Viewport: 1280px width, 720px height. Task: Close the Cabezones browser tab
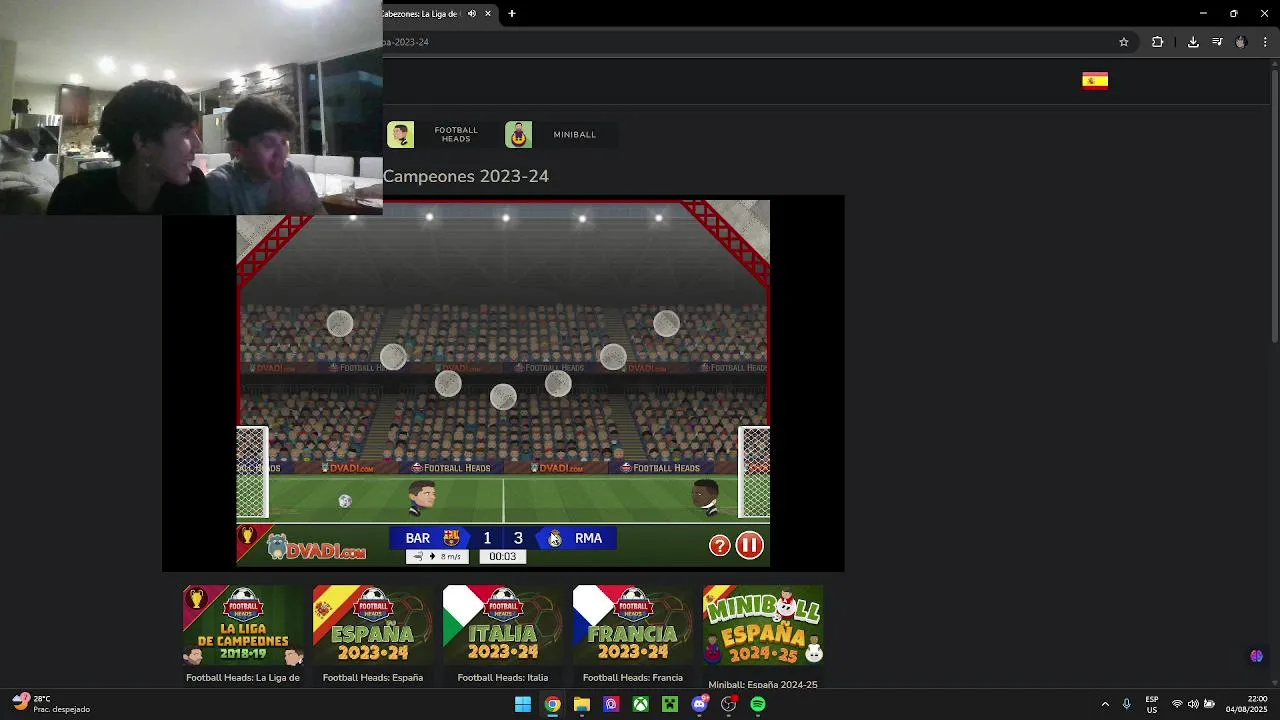(488, 14)
